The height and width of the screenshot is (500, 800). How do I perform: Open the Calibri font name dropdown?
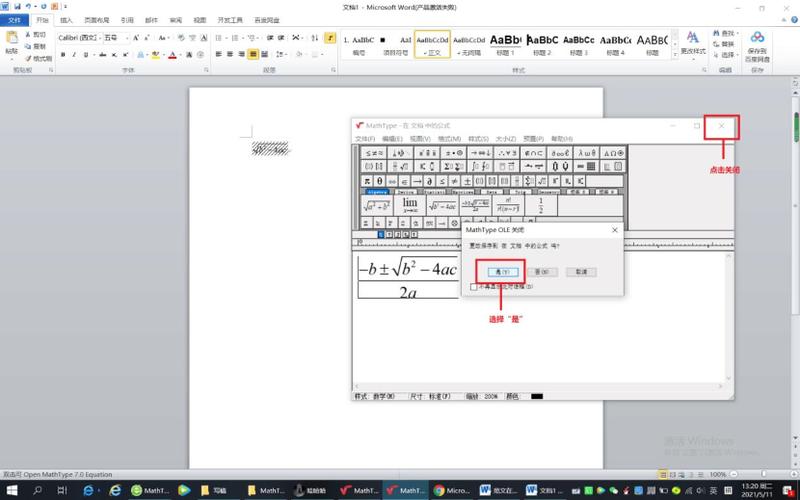pyautogui.click(x=101, y=38)
